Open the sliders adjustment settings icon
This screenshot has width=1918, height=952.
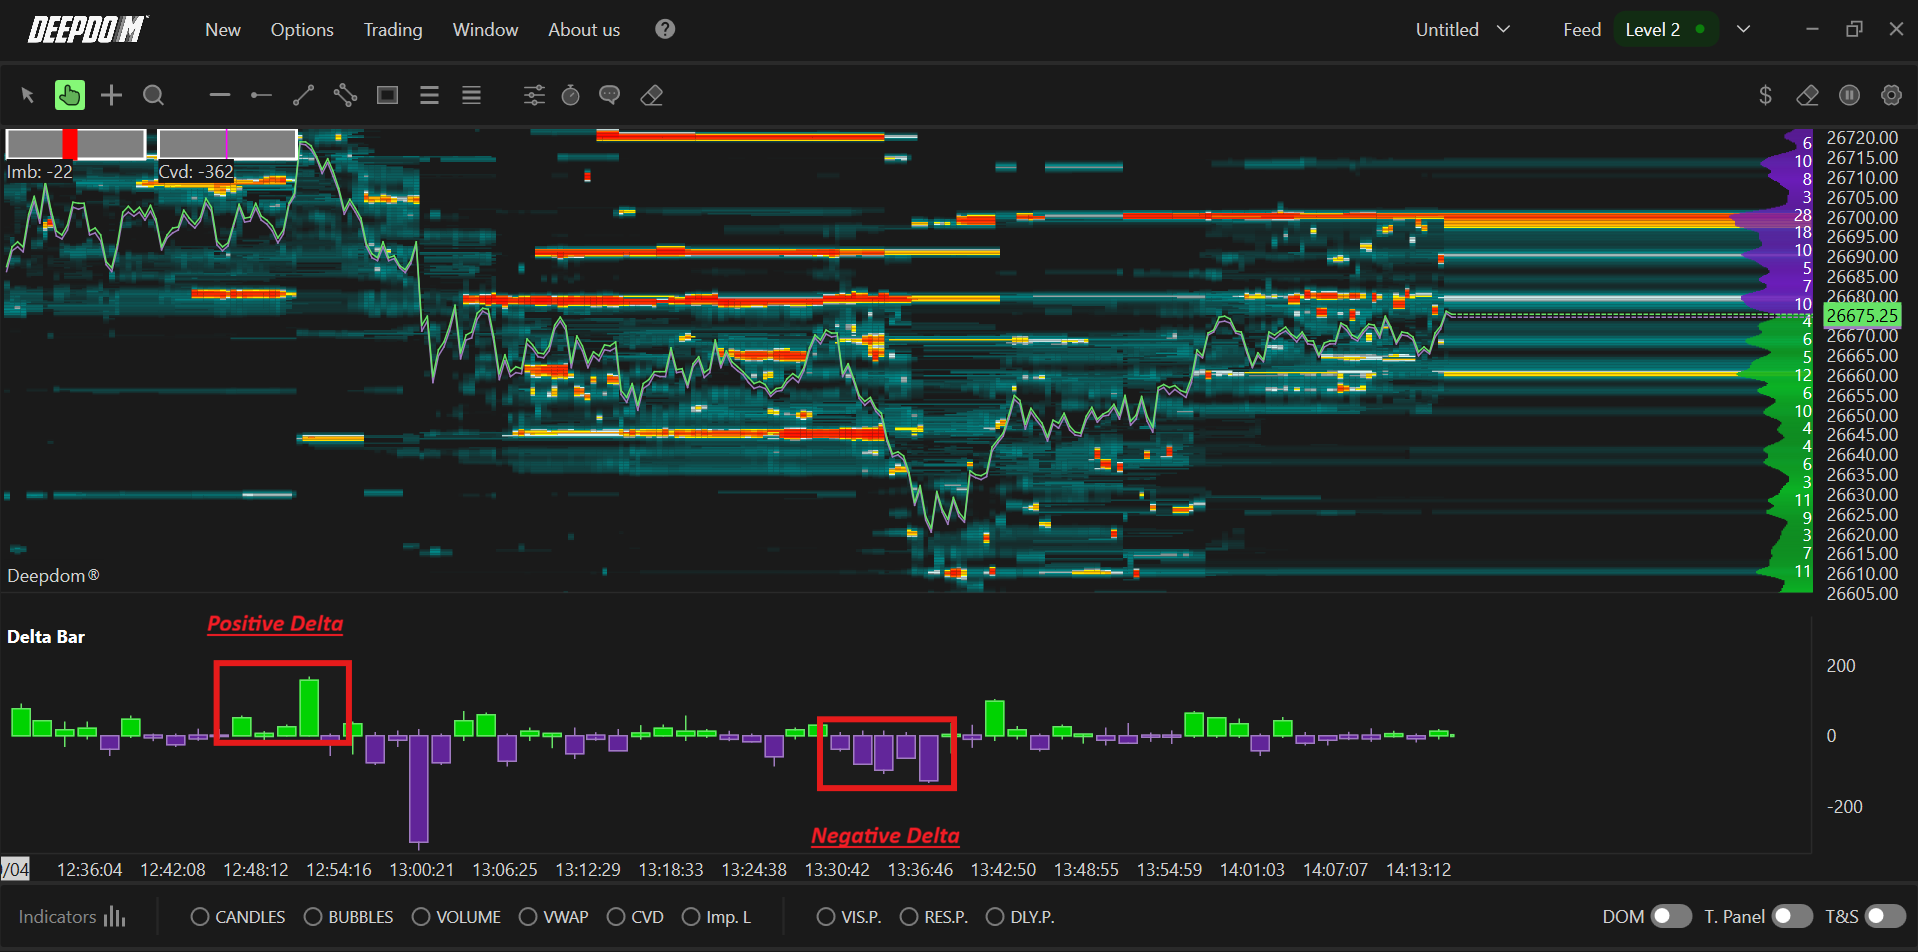pos(535,95)
